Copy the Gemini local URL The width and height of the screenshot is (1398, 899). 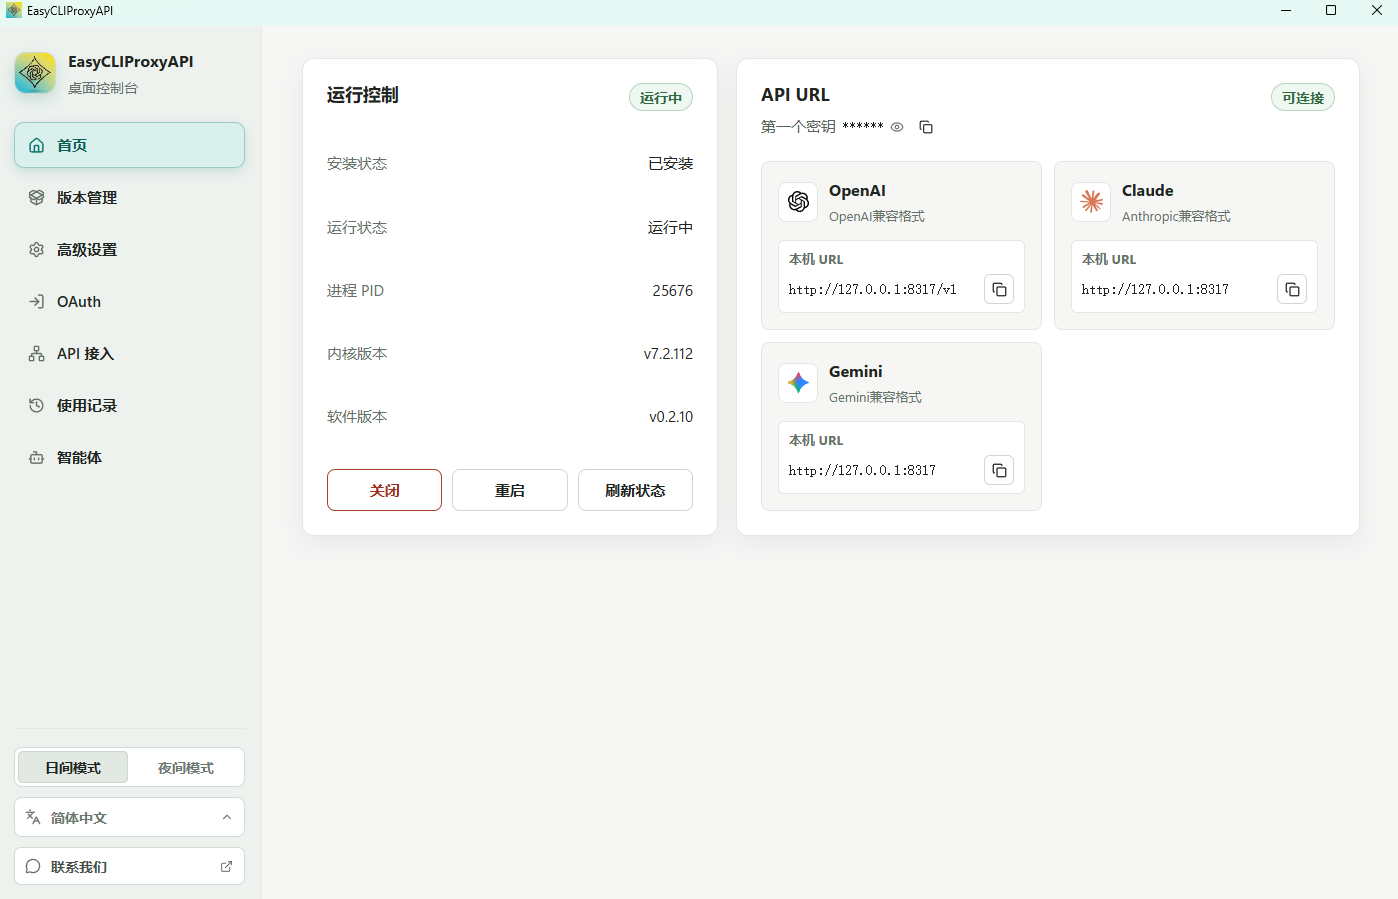coord(999,470)
